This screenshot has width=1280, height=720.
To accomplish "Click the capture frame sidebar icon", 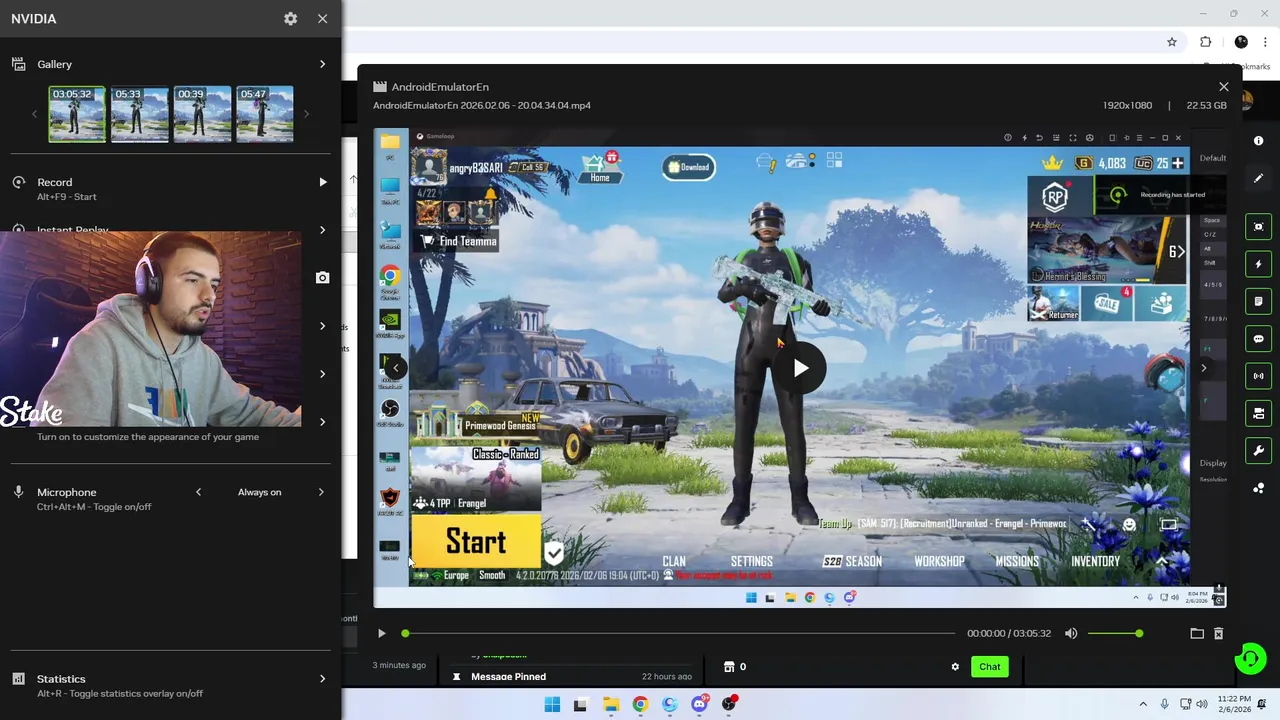I will (x=1259, y=227).
